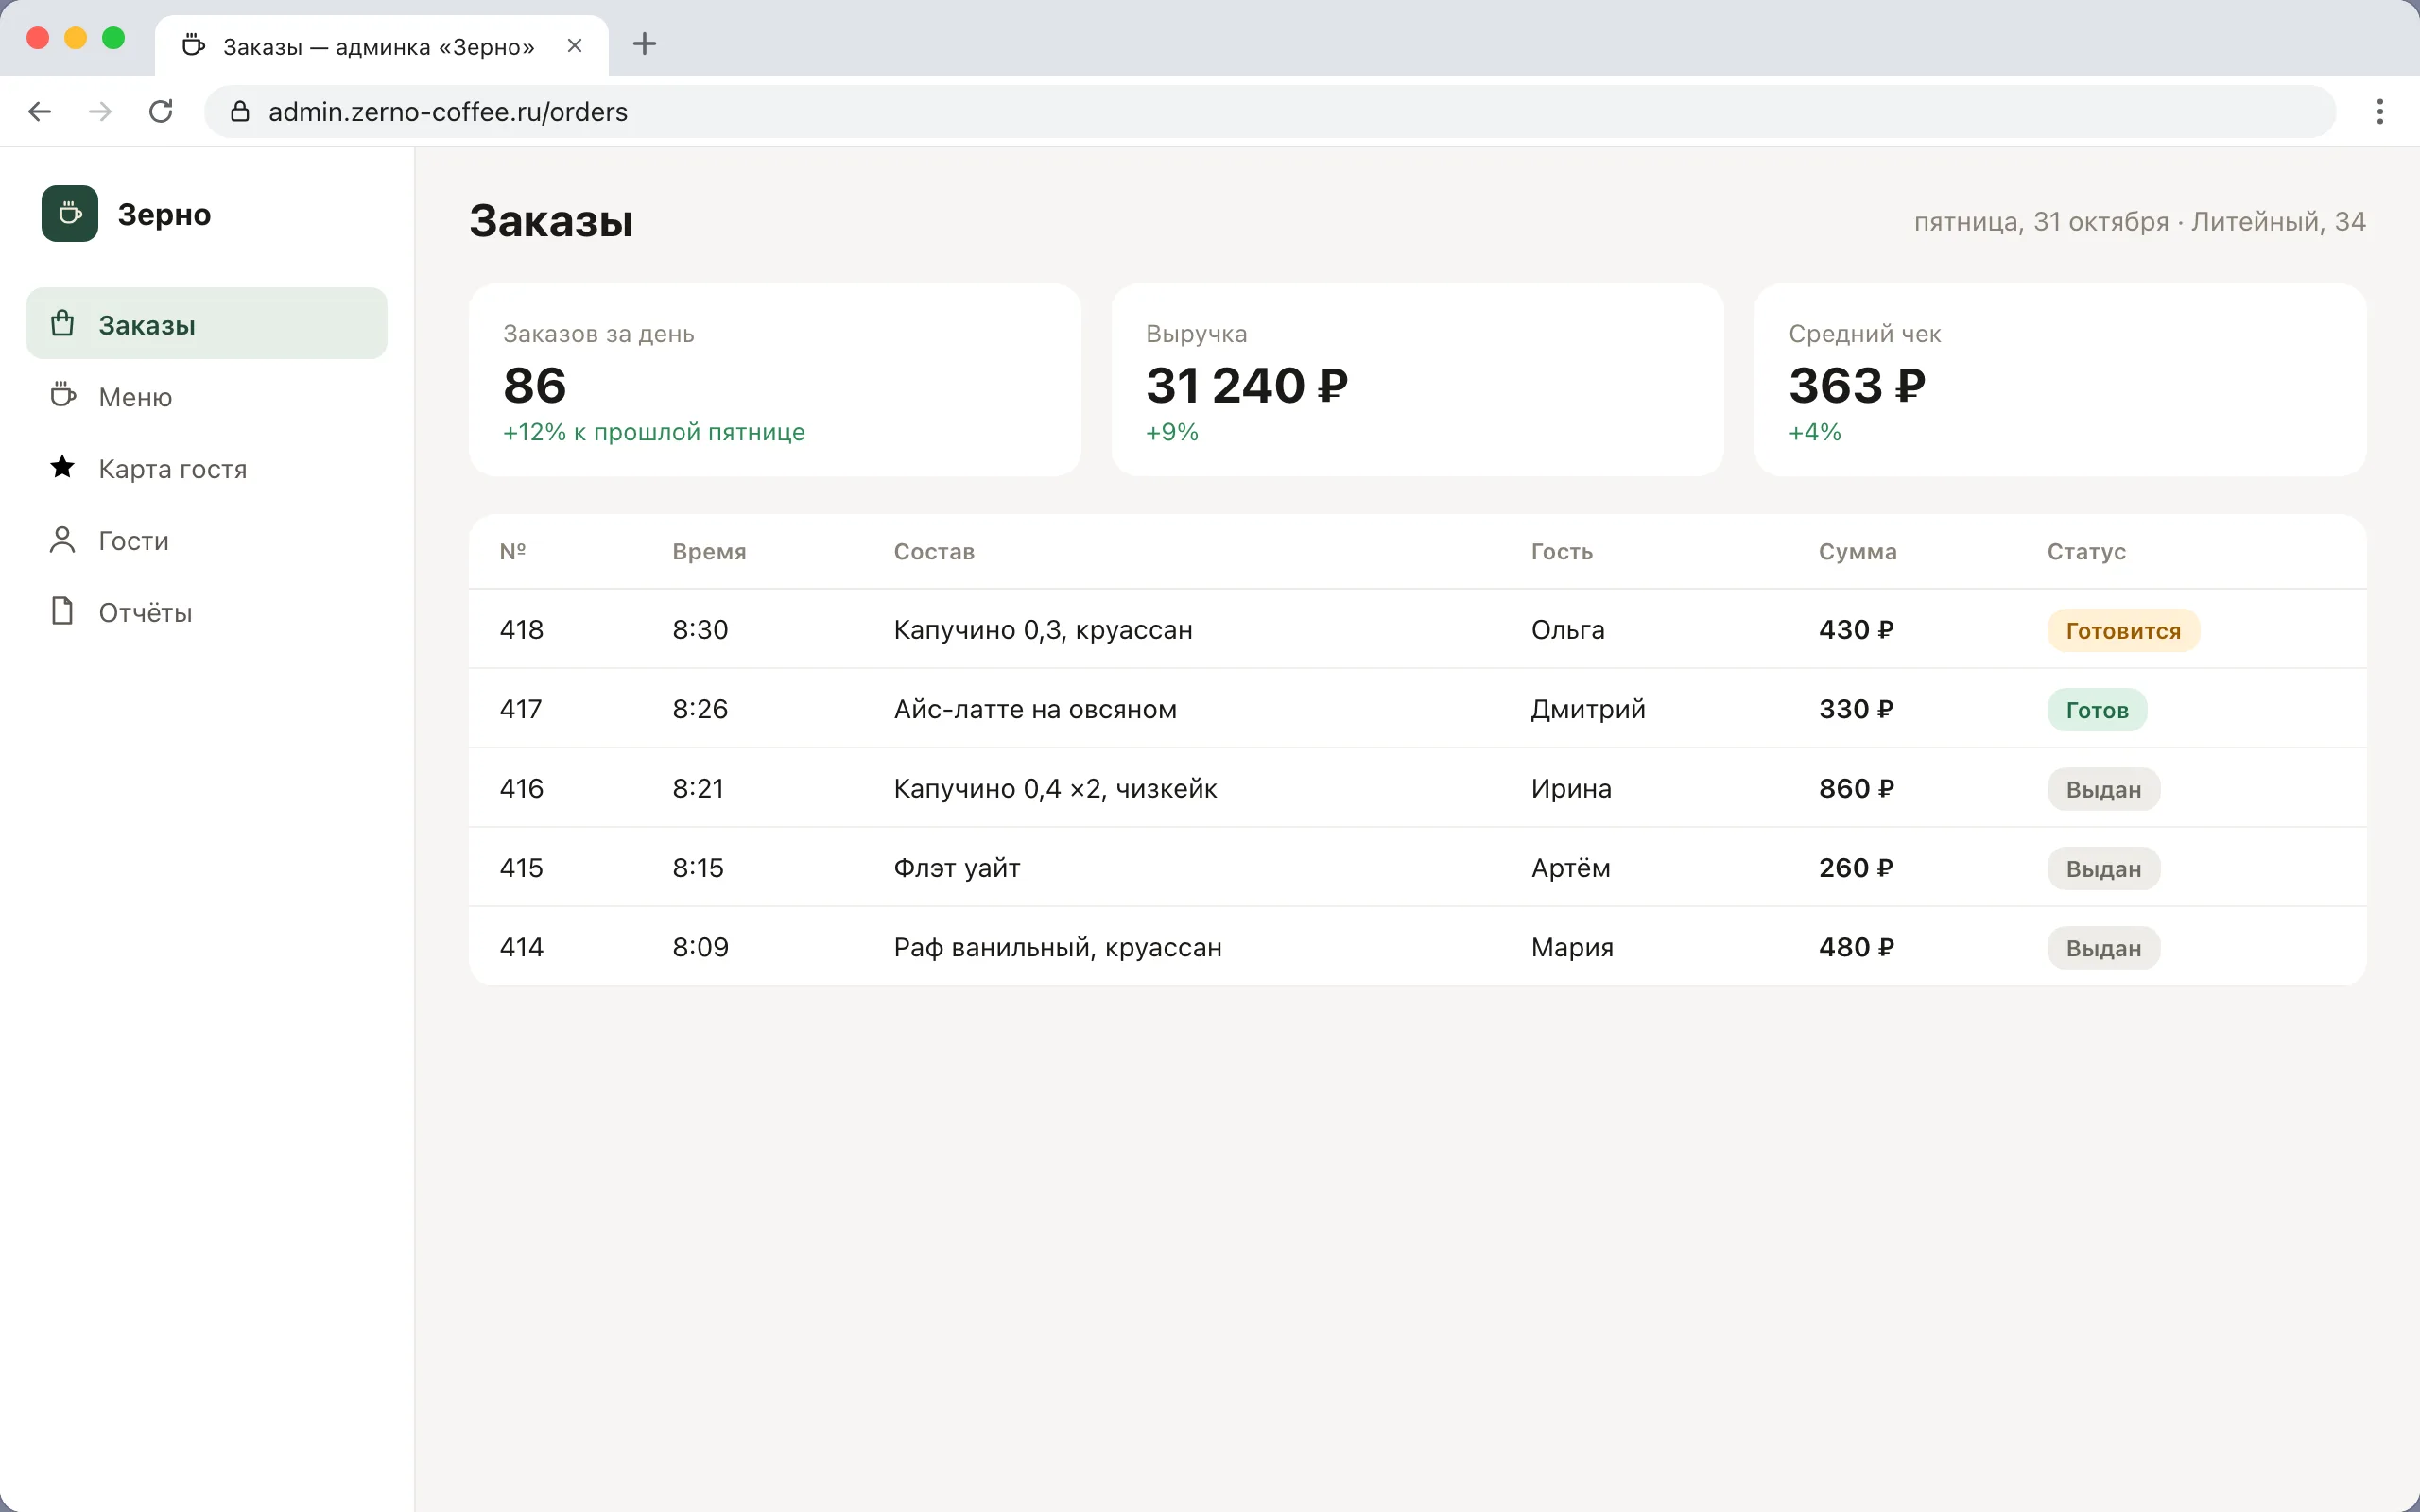This screenshot has width=2420, height=1512.
Task: Open the Заказы sidebar section
Action: click(207, 324)
